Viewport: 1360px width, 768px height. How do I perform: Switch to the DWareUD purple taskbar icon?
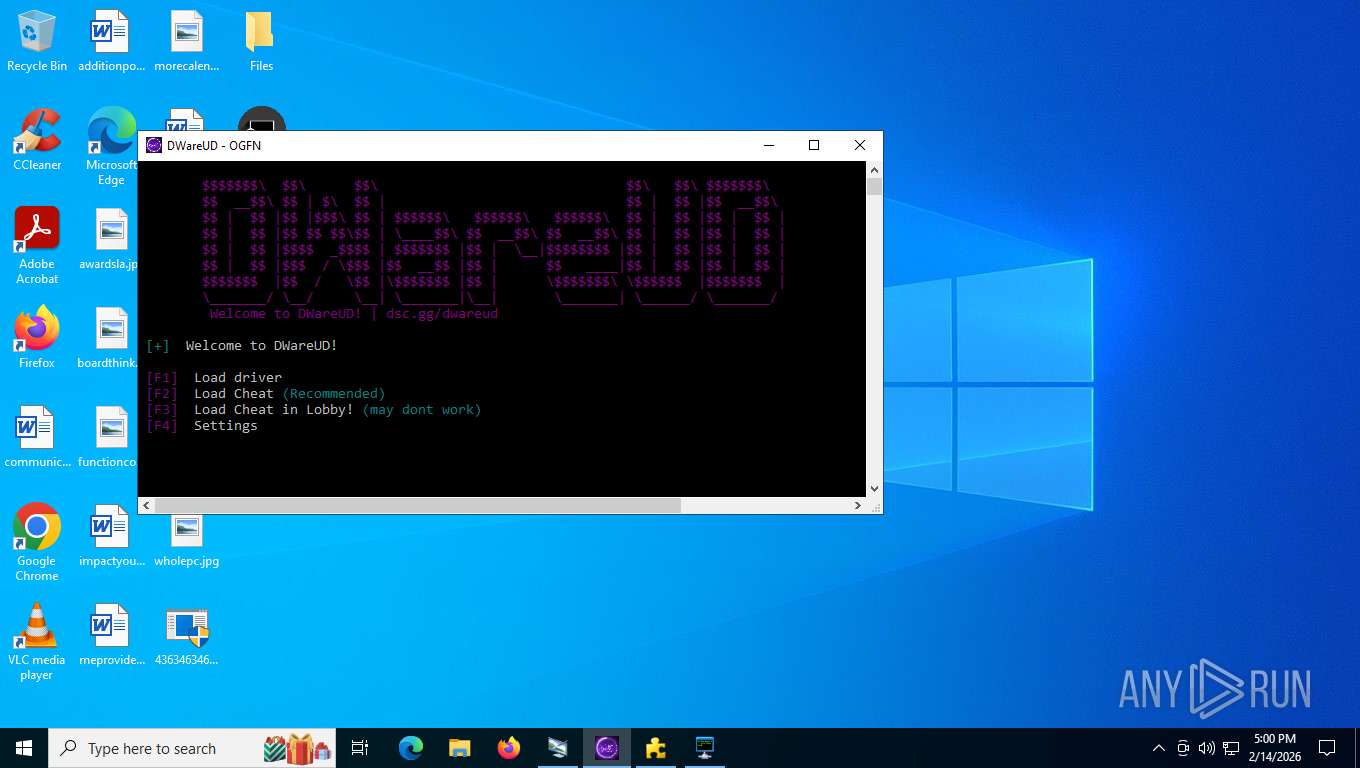[x=607, y=748]
